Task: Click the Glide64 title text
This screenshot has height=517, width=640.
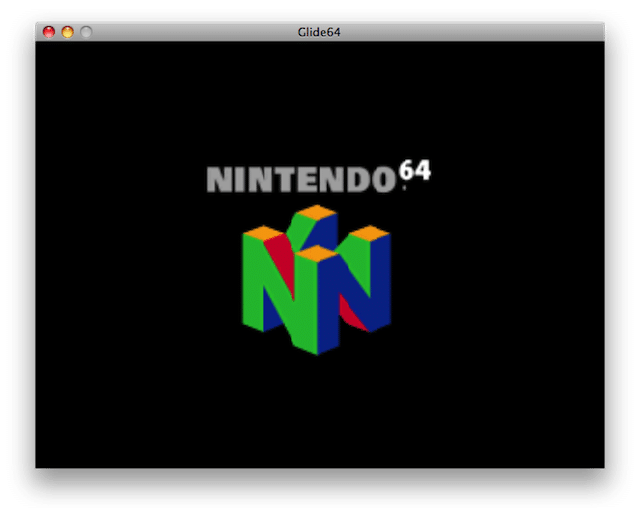Action: pyautogui.click(x=319, y=32)
